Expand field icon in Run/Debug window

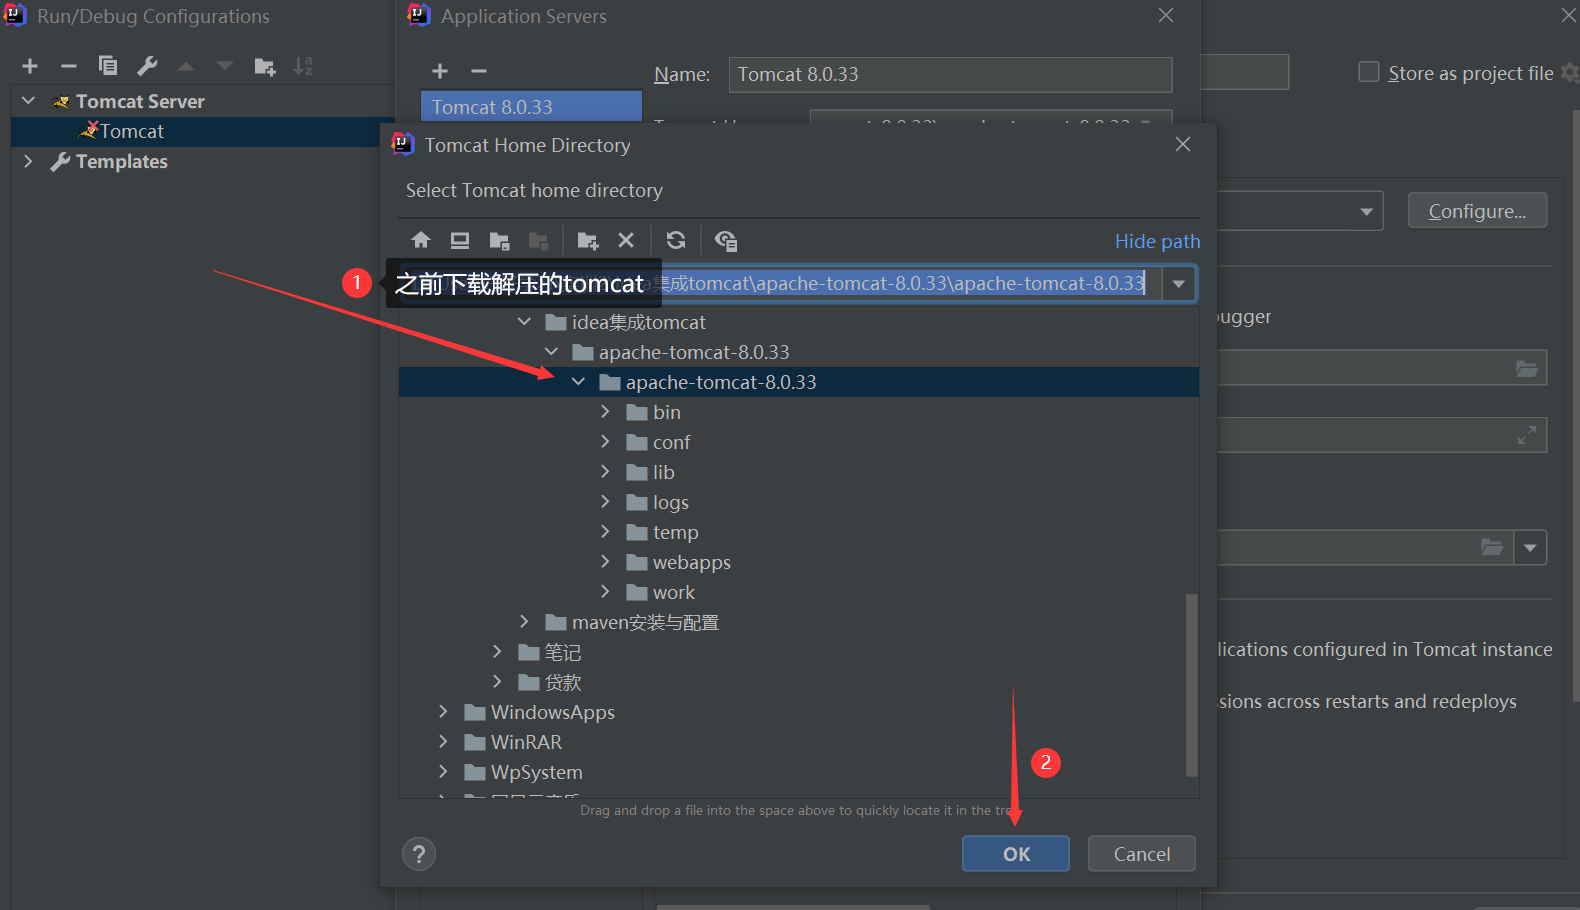click(x=1527, y=435)
